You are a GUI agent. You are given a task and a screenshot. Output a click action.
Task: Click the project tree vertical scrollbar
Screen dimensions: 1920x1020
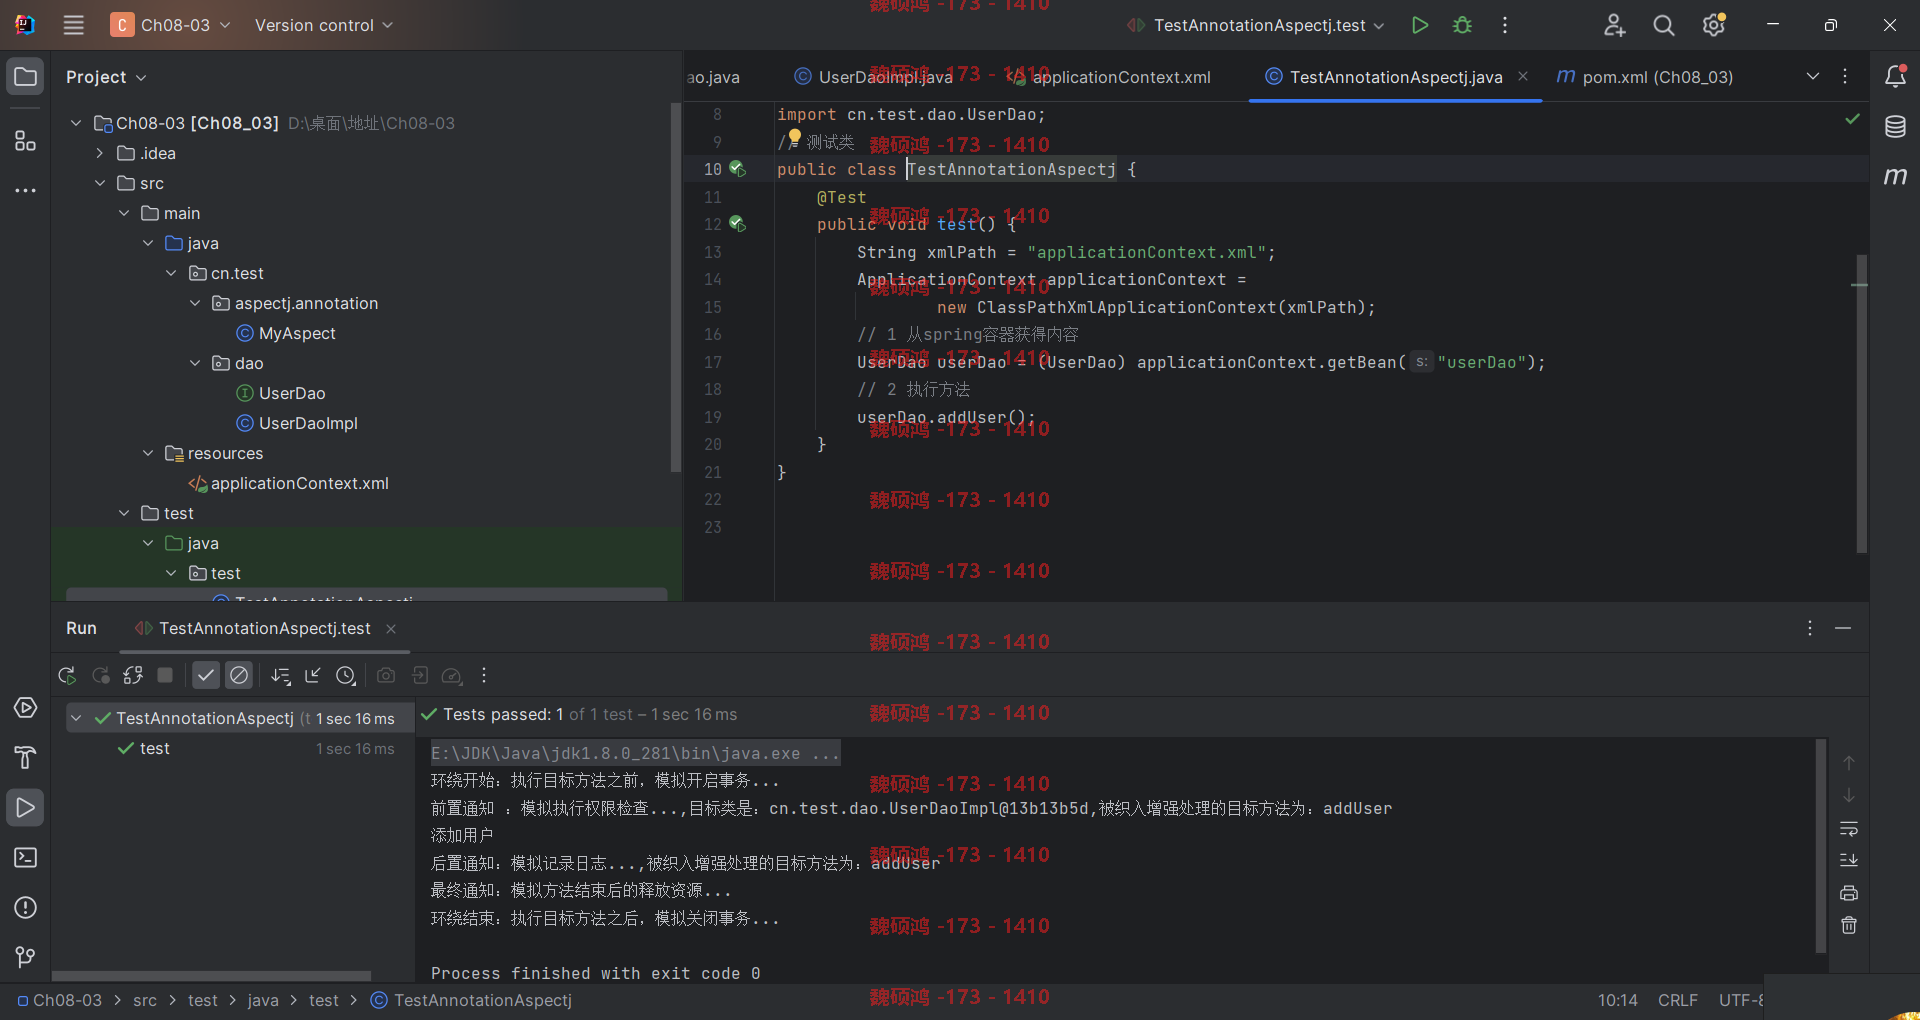[x=676, y=285]
